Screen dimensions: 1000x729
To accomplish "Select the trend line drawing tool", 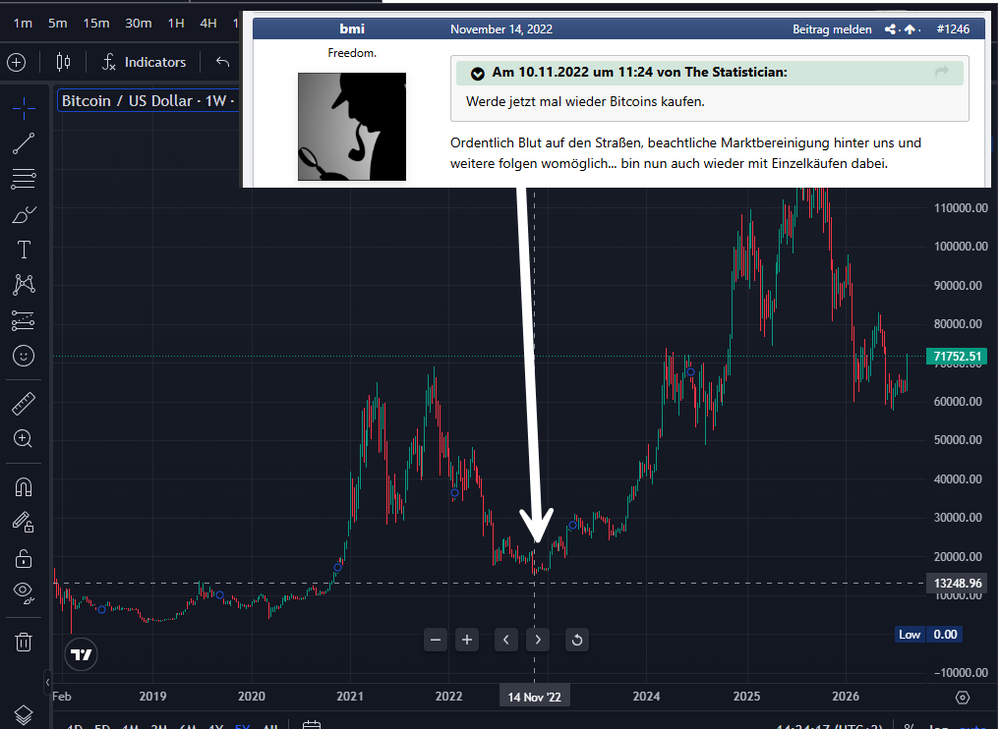I will click(24, 144).
